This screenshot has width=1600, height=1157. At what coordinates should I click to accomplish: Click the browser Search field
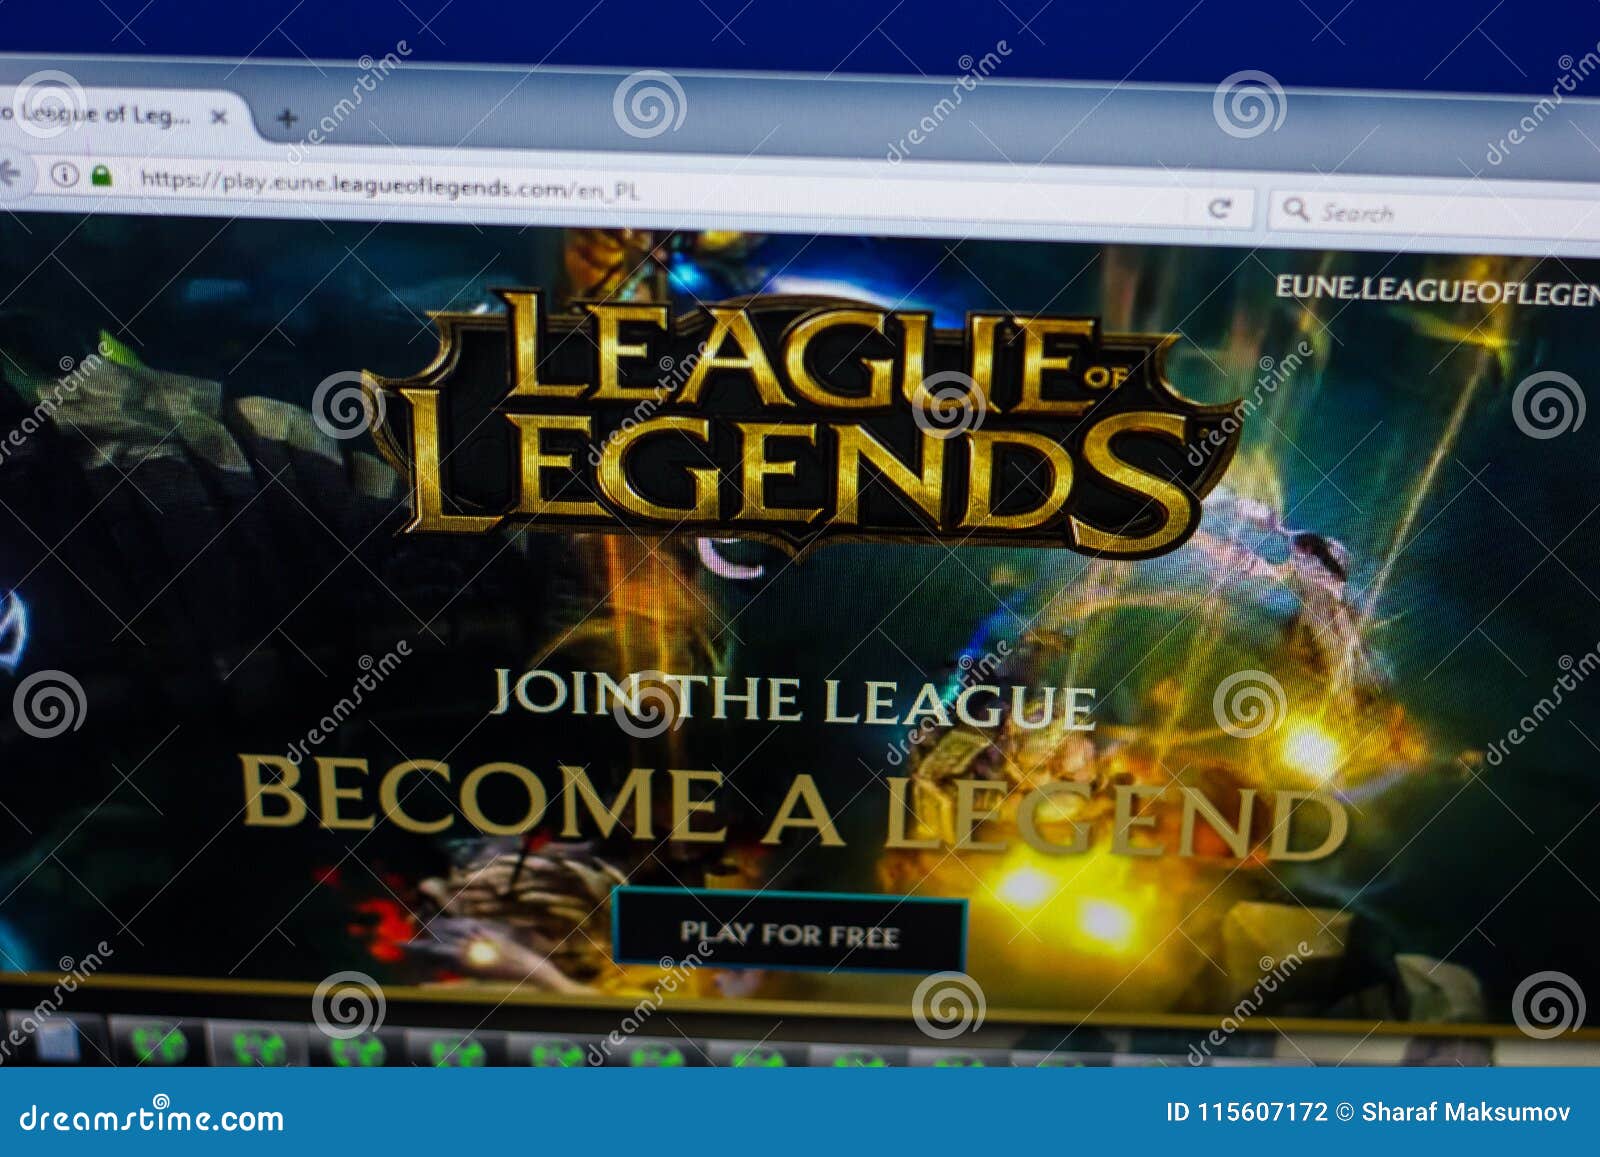(x=1436, y=213)
